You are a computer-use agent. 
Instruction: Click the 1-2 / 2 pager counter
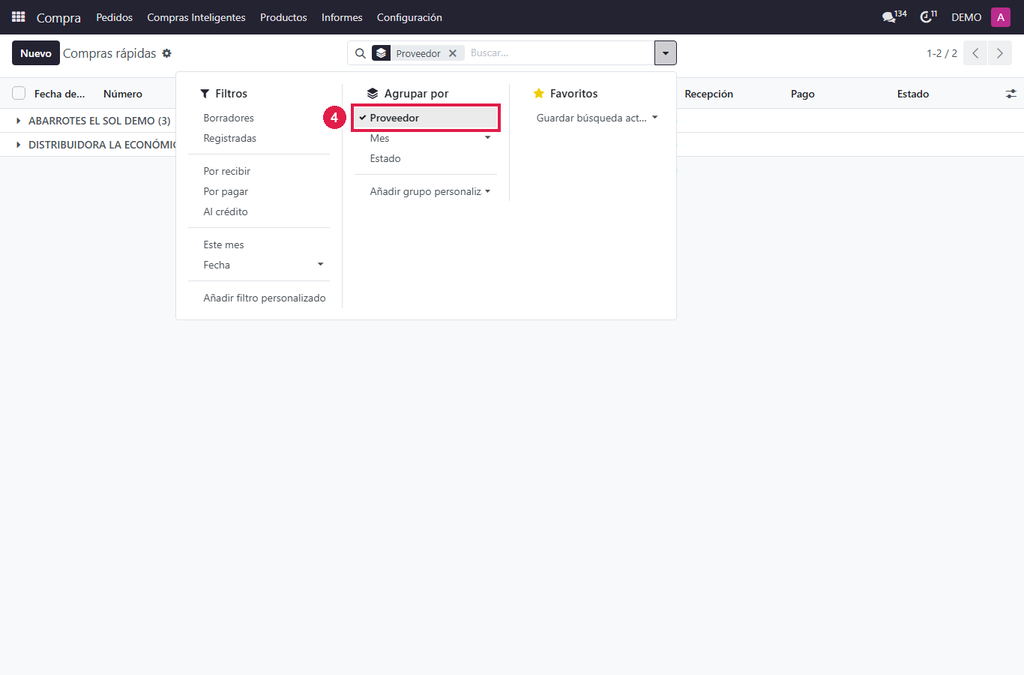point(942,54)
